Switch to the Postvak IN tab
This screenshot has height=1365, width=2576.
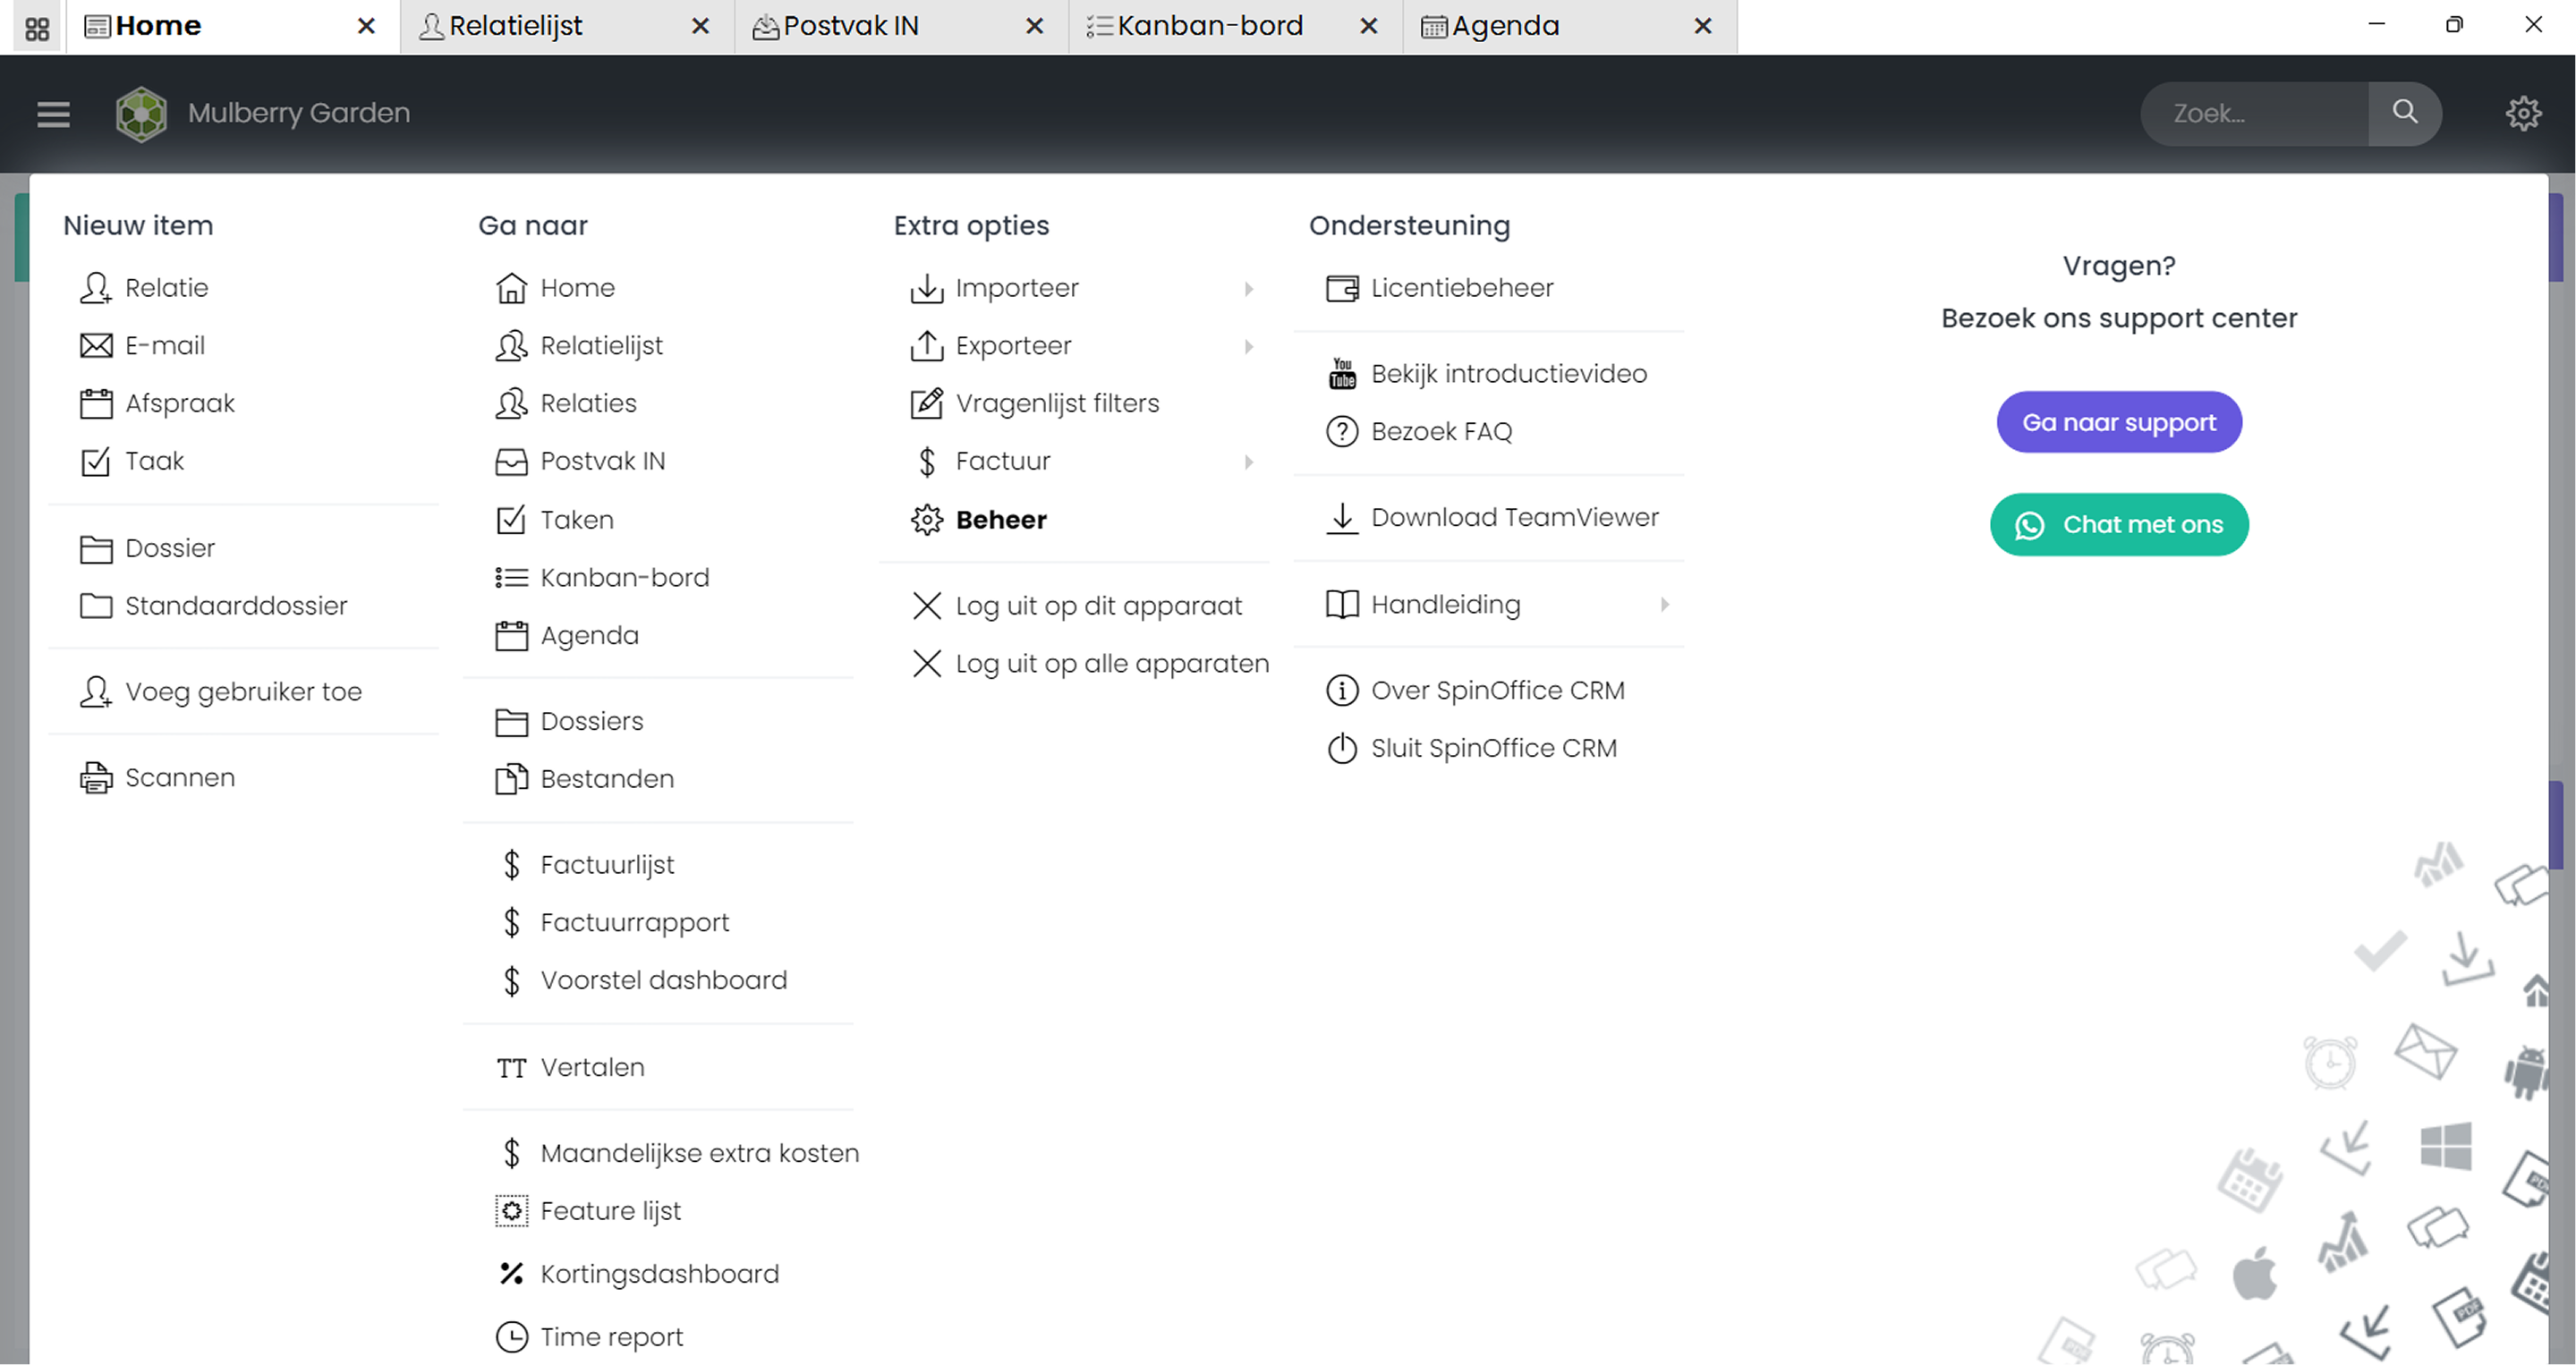click(850, 27)
